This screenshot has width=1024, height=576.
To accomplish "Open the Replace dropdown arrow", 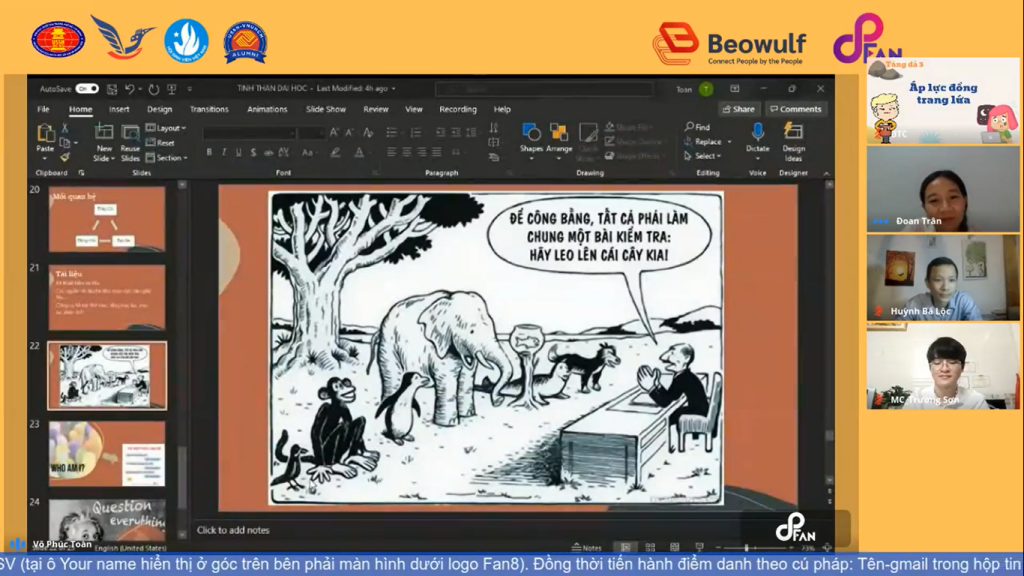I will (729, 142).
